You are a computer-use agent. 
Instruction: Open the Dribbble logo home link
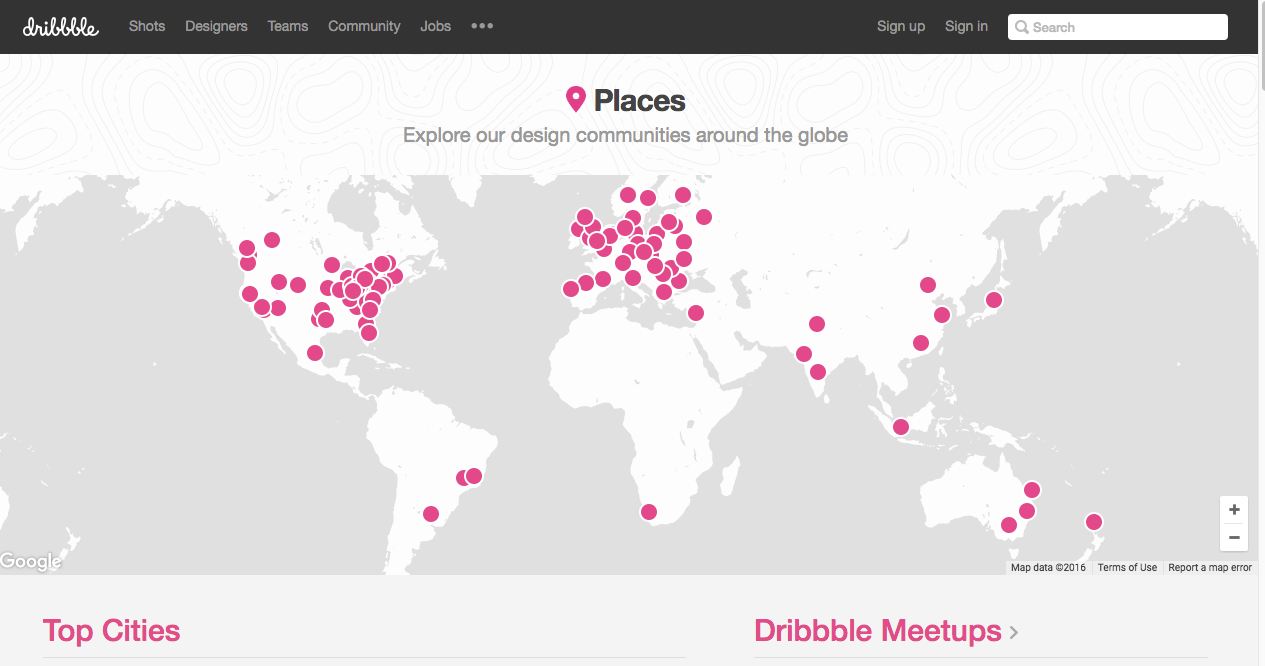pyautogui.click(x=61, y=27)
